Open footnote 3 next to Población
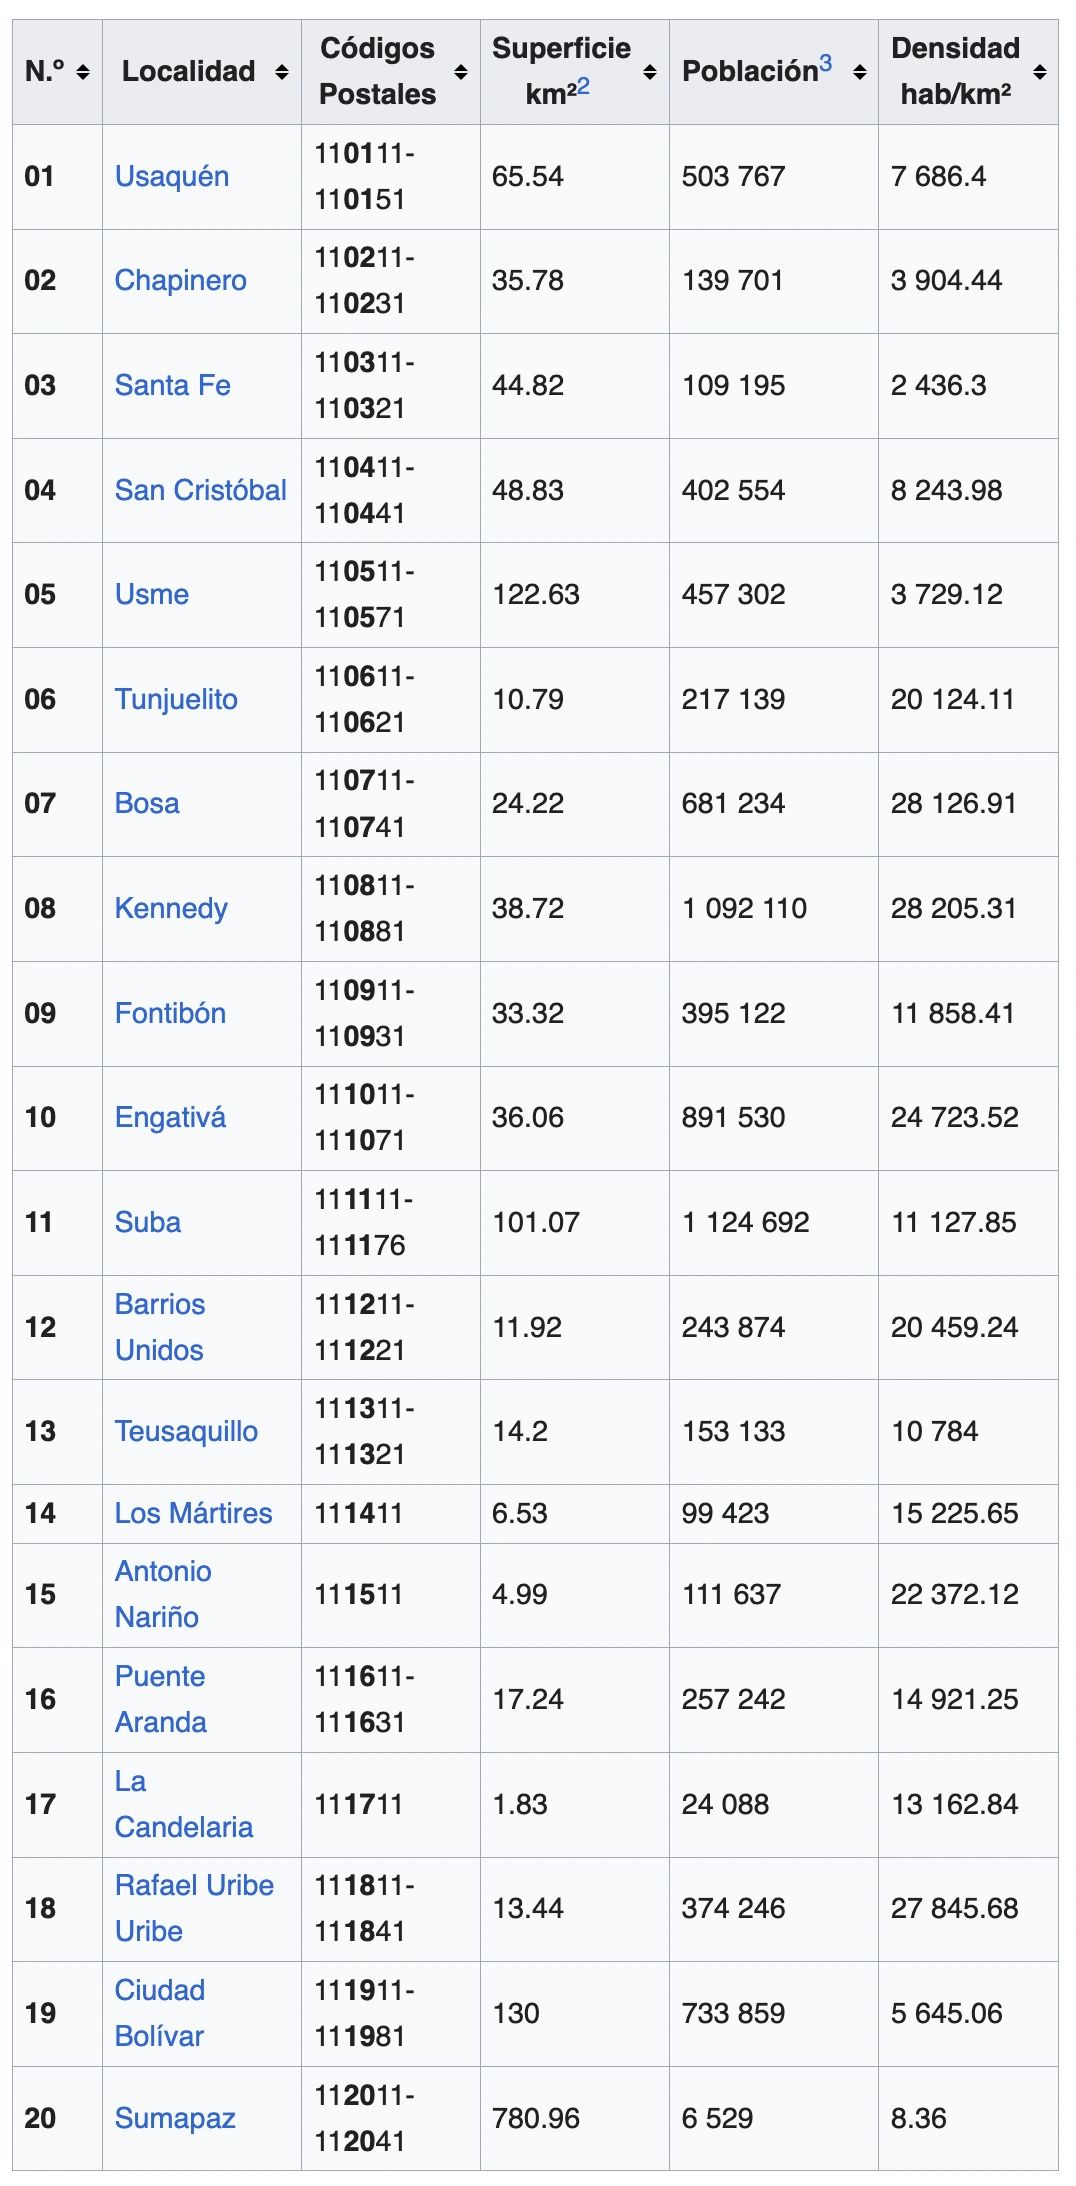 point(825,64)
